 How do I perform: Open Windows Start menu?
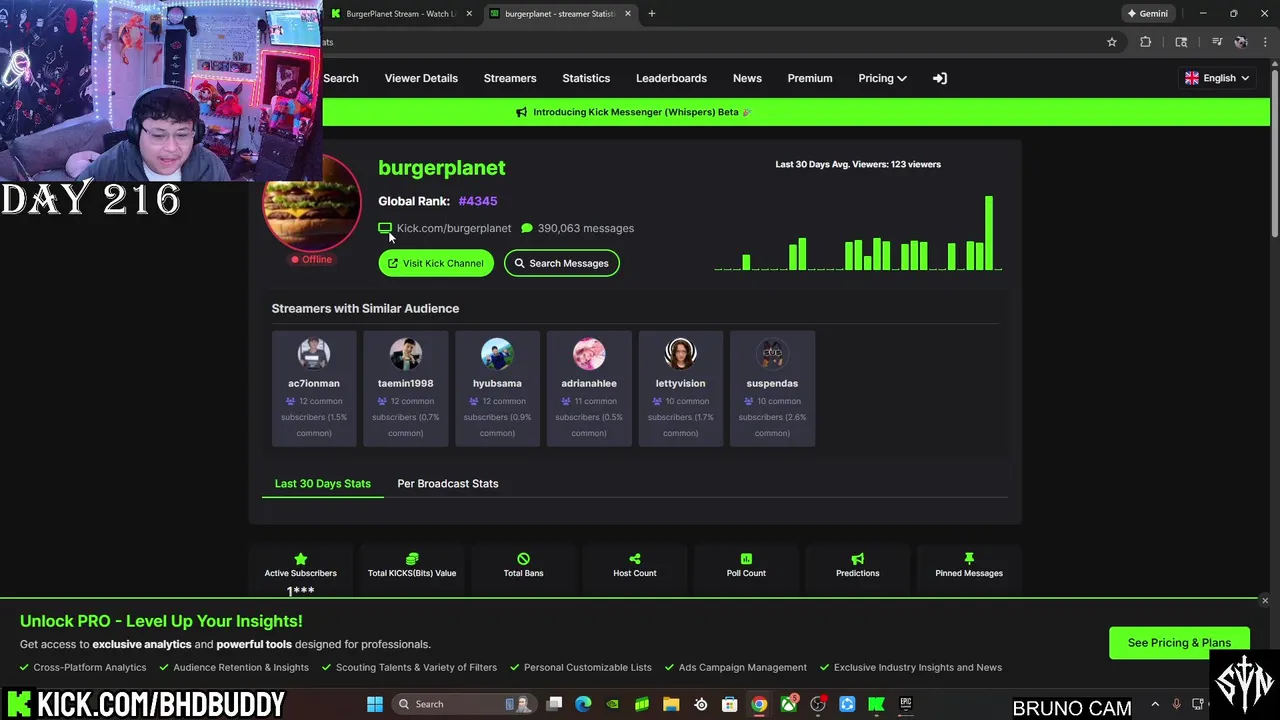[x=375, y=704]
